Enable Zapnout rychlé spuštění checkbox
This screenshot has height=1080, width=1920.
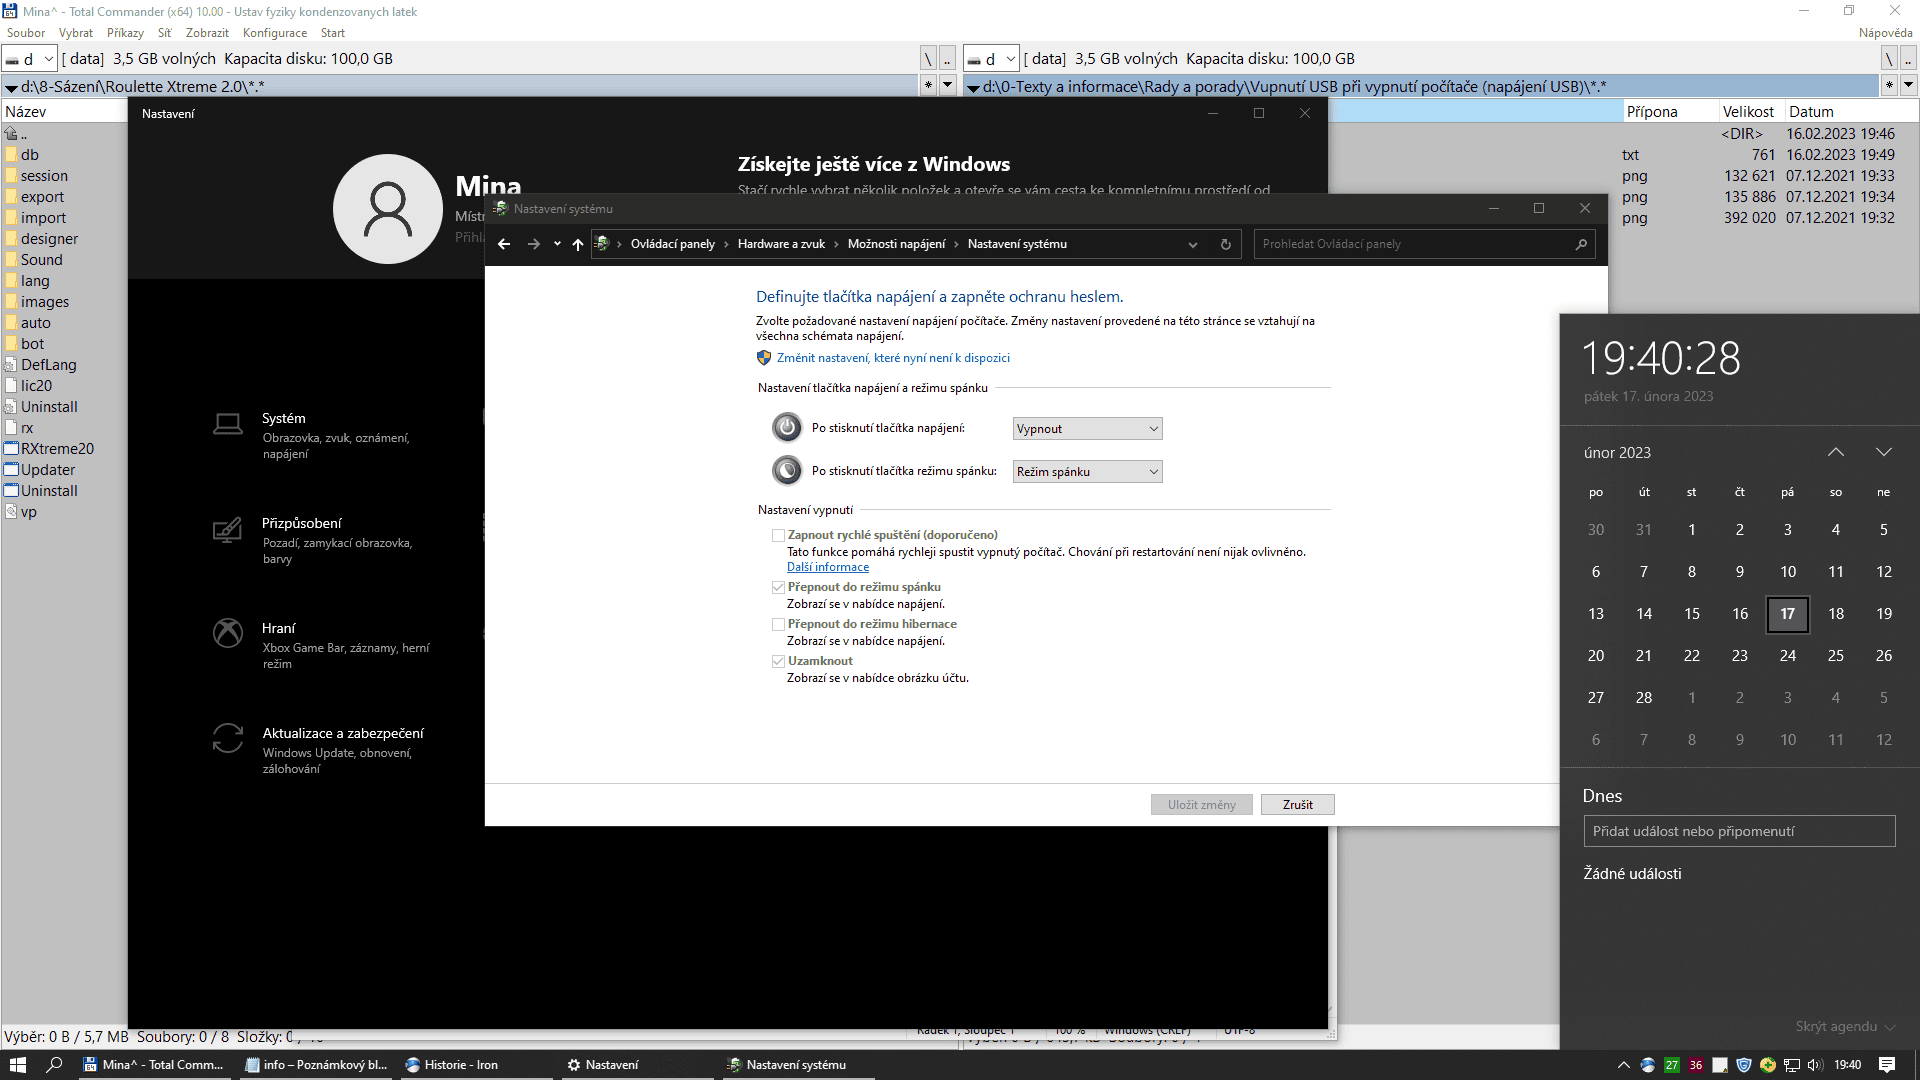[778, 535]
